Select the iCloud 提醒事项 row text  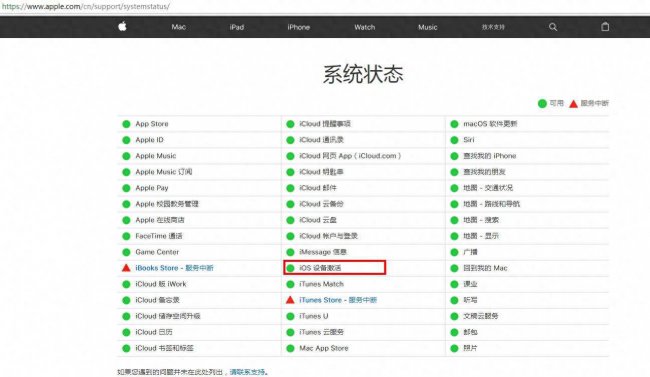(x=325, y=124)
